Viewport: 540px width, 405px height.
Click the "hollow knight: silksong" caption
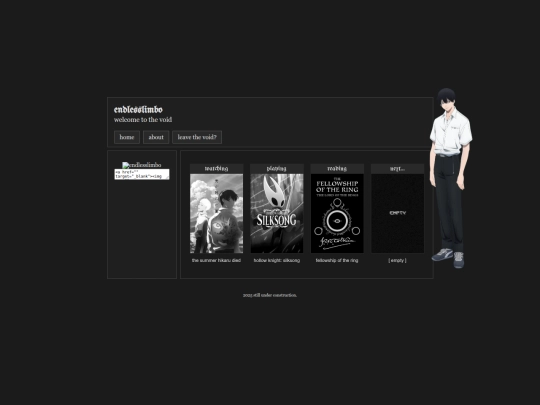point(277,260)
